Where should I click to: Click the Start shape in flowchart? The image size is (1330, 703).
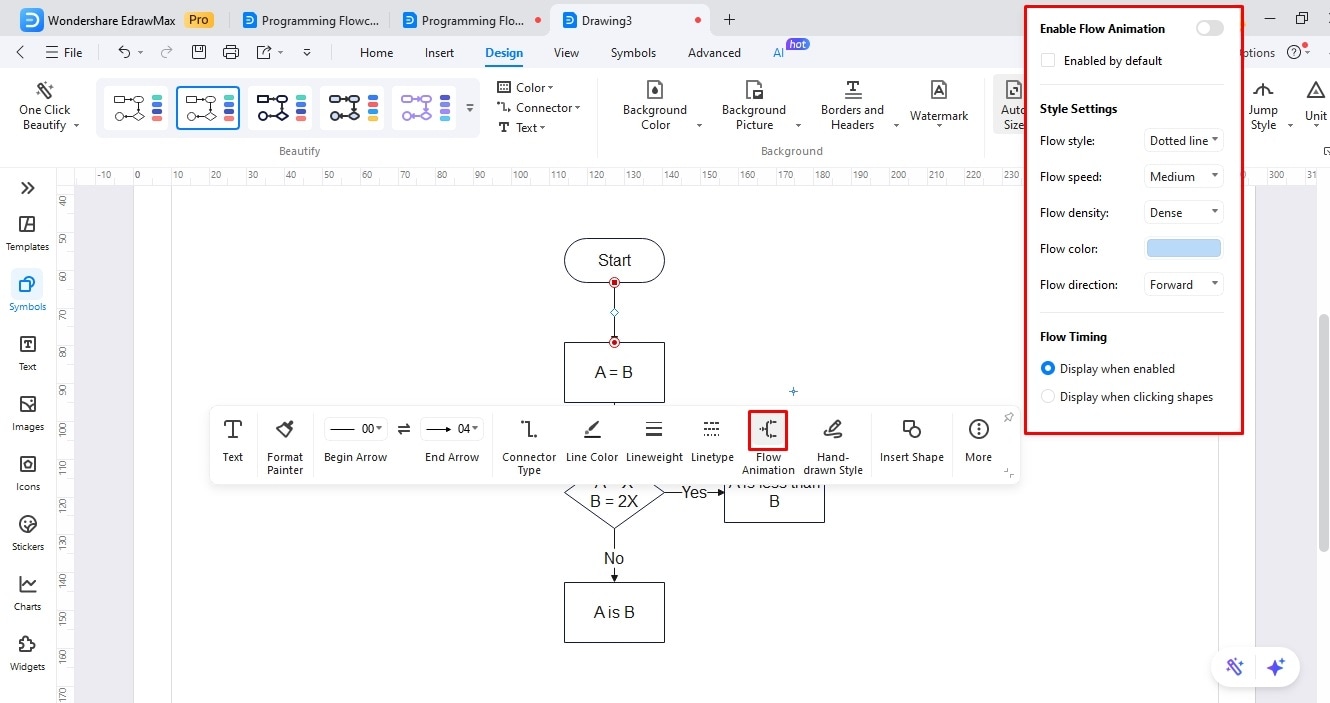pyautogui.click(x=614, y=260)
